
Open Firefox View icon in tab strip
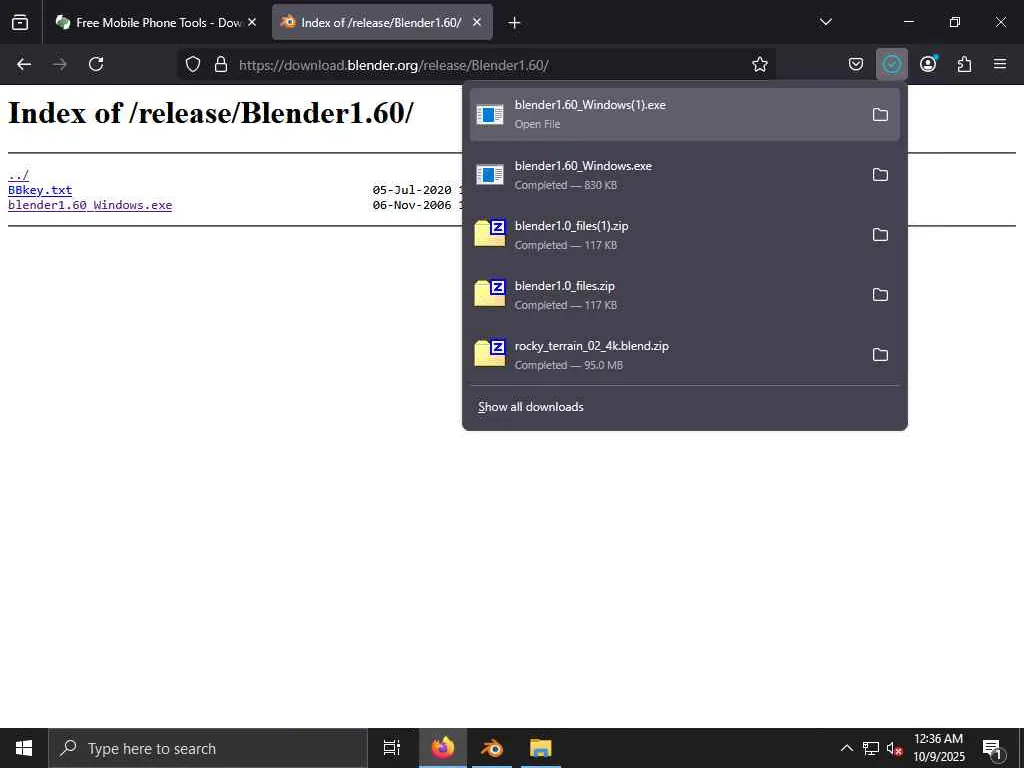[x=20, y=22]
